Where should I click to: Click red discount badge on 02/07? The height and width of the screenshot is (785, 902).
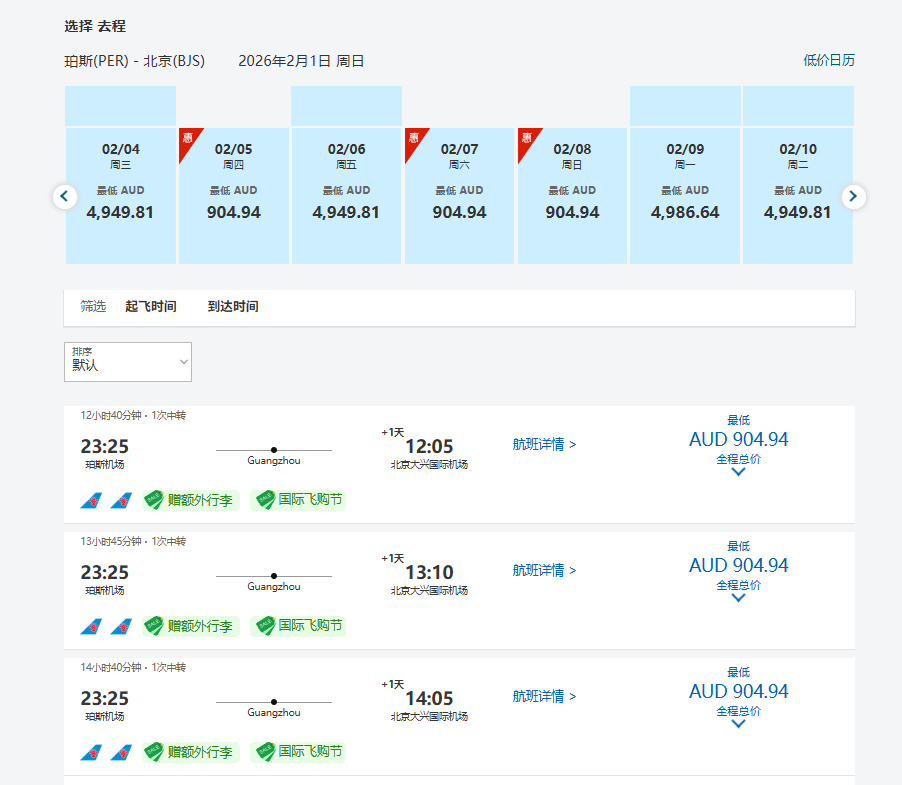tap(414, 140)
